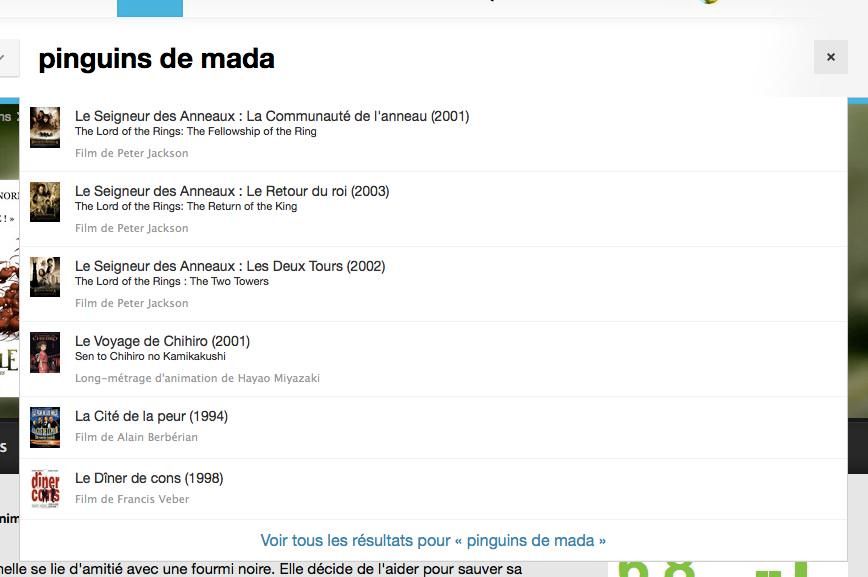
Task: Open the Communauté de l'anneau poster thumbnail
Action: coord(45,127)
